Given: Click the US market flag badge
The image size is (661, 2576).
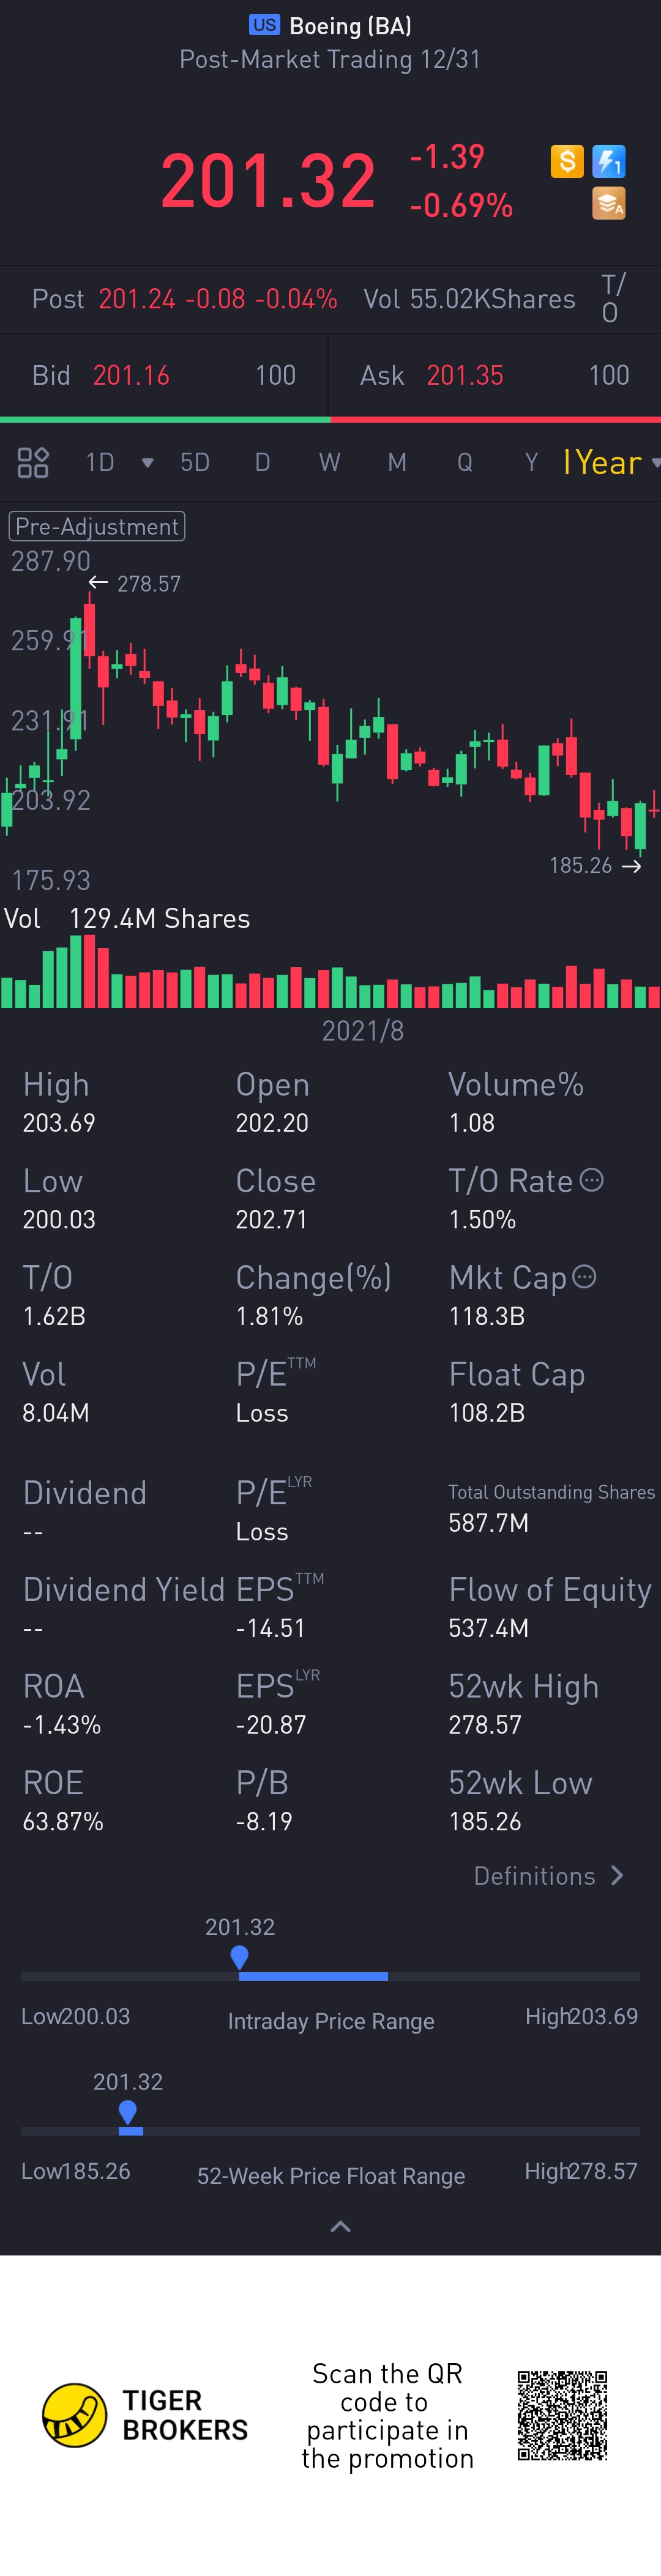Looking at the screenshot, I should 265,25.
